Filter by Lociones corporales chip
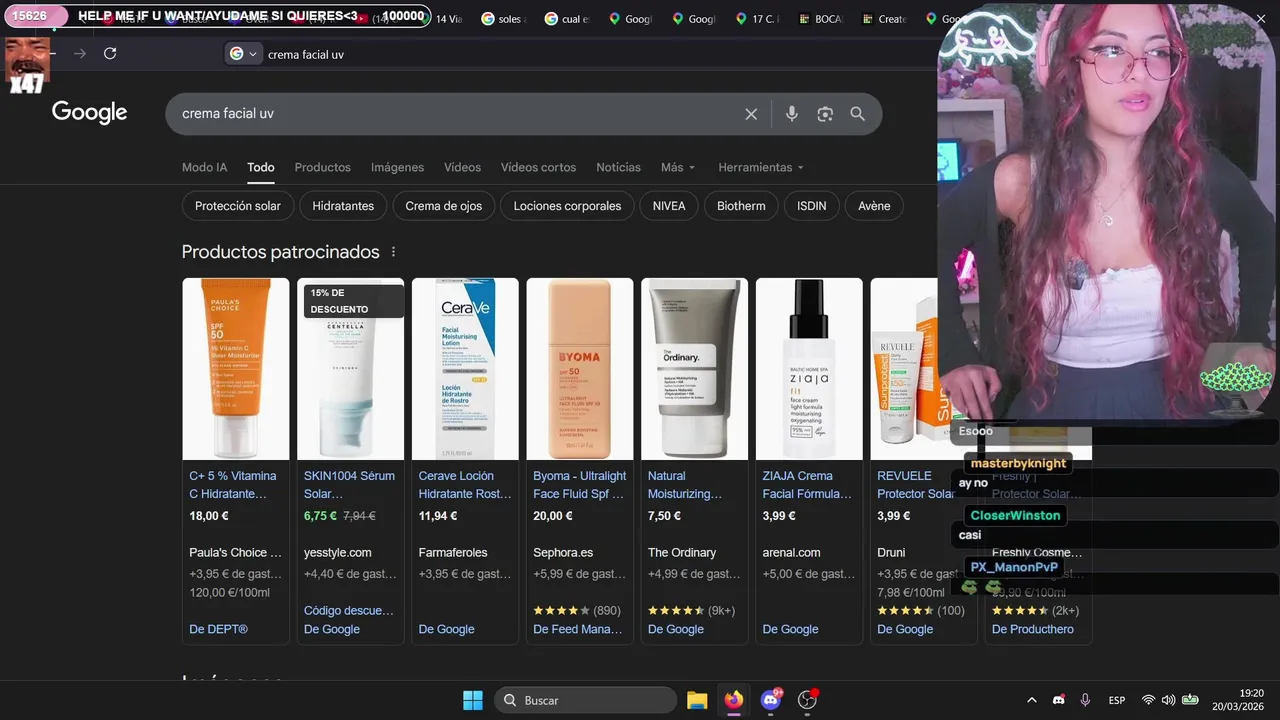Image resolution: width=1280 pixels, height=720 pixels. click(x=567, y=206)
